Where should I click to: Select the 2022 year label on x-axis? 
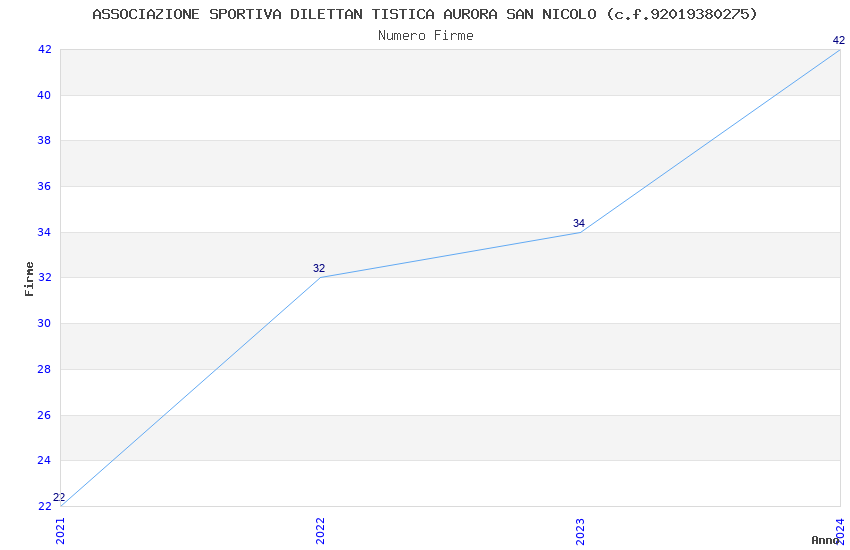click(x=320, y=530)
